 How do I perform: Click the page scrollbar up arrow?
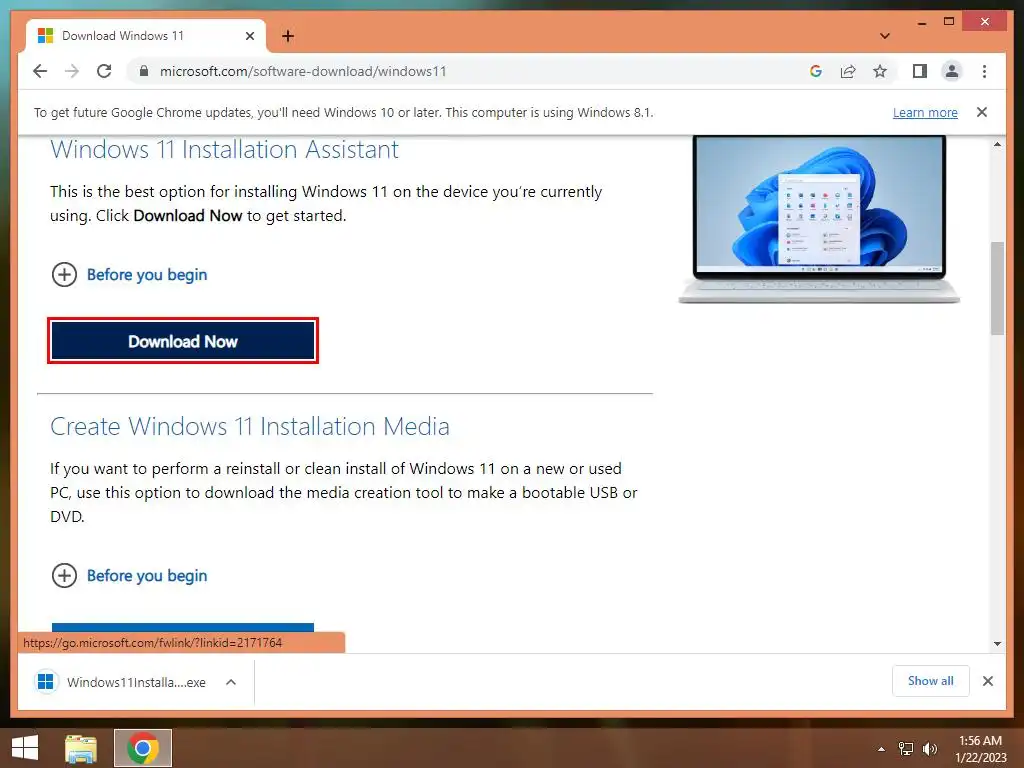(997, 144)
